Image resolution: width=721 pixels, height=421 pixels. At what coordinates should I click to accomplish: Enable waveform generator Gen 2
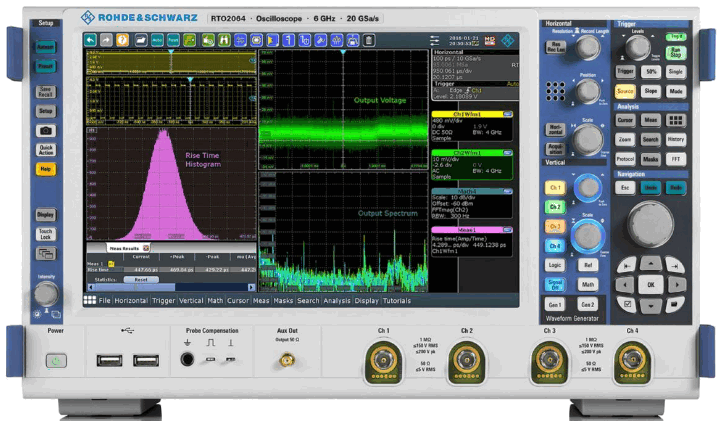pos(588,304)
